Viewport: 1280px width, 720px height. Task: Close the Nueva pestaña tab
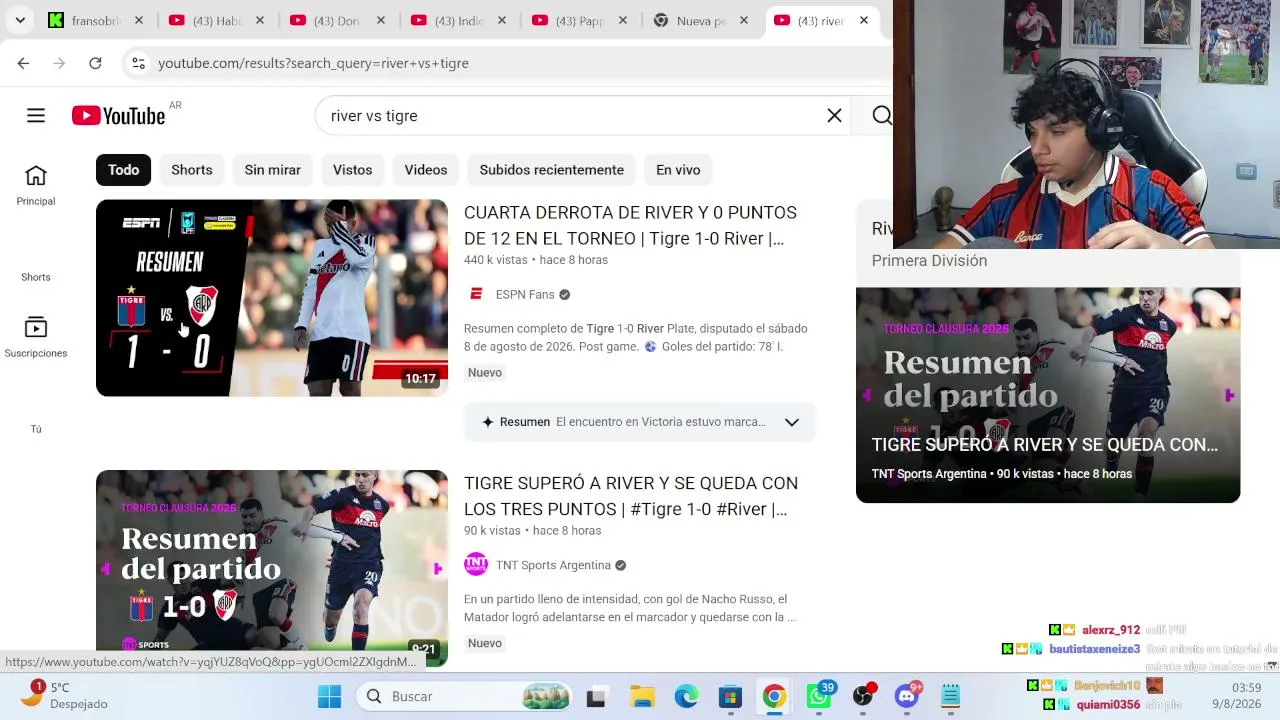tap(744, 20)
